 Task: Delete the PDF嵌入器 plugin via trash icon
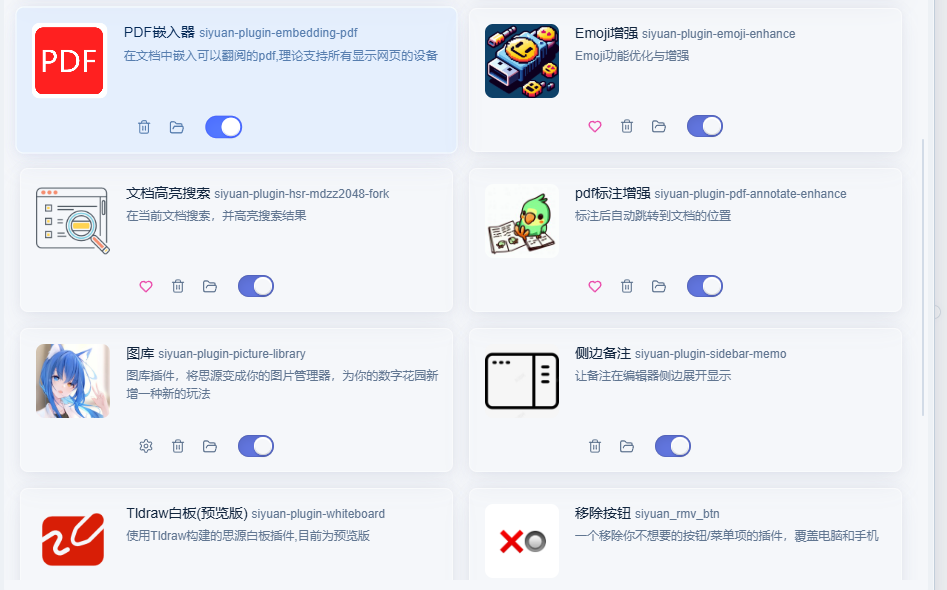tap(144, 127)
